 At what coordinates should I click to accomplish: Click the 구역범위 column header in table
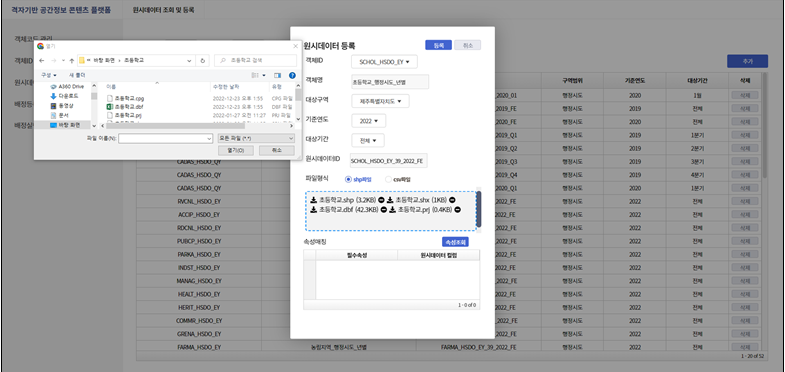pos(572,80)
